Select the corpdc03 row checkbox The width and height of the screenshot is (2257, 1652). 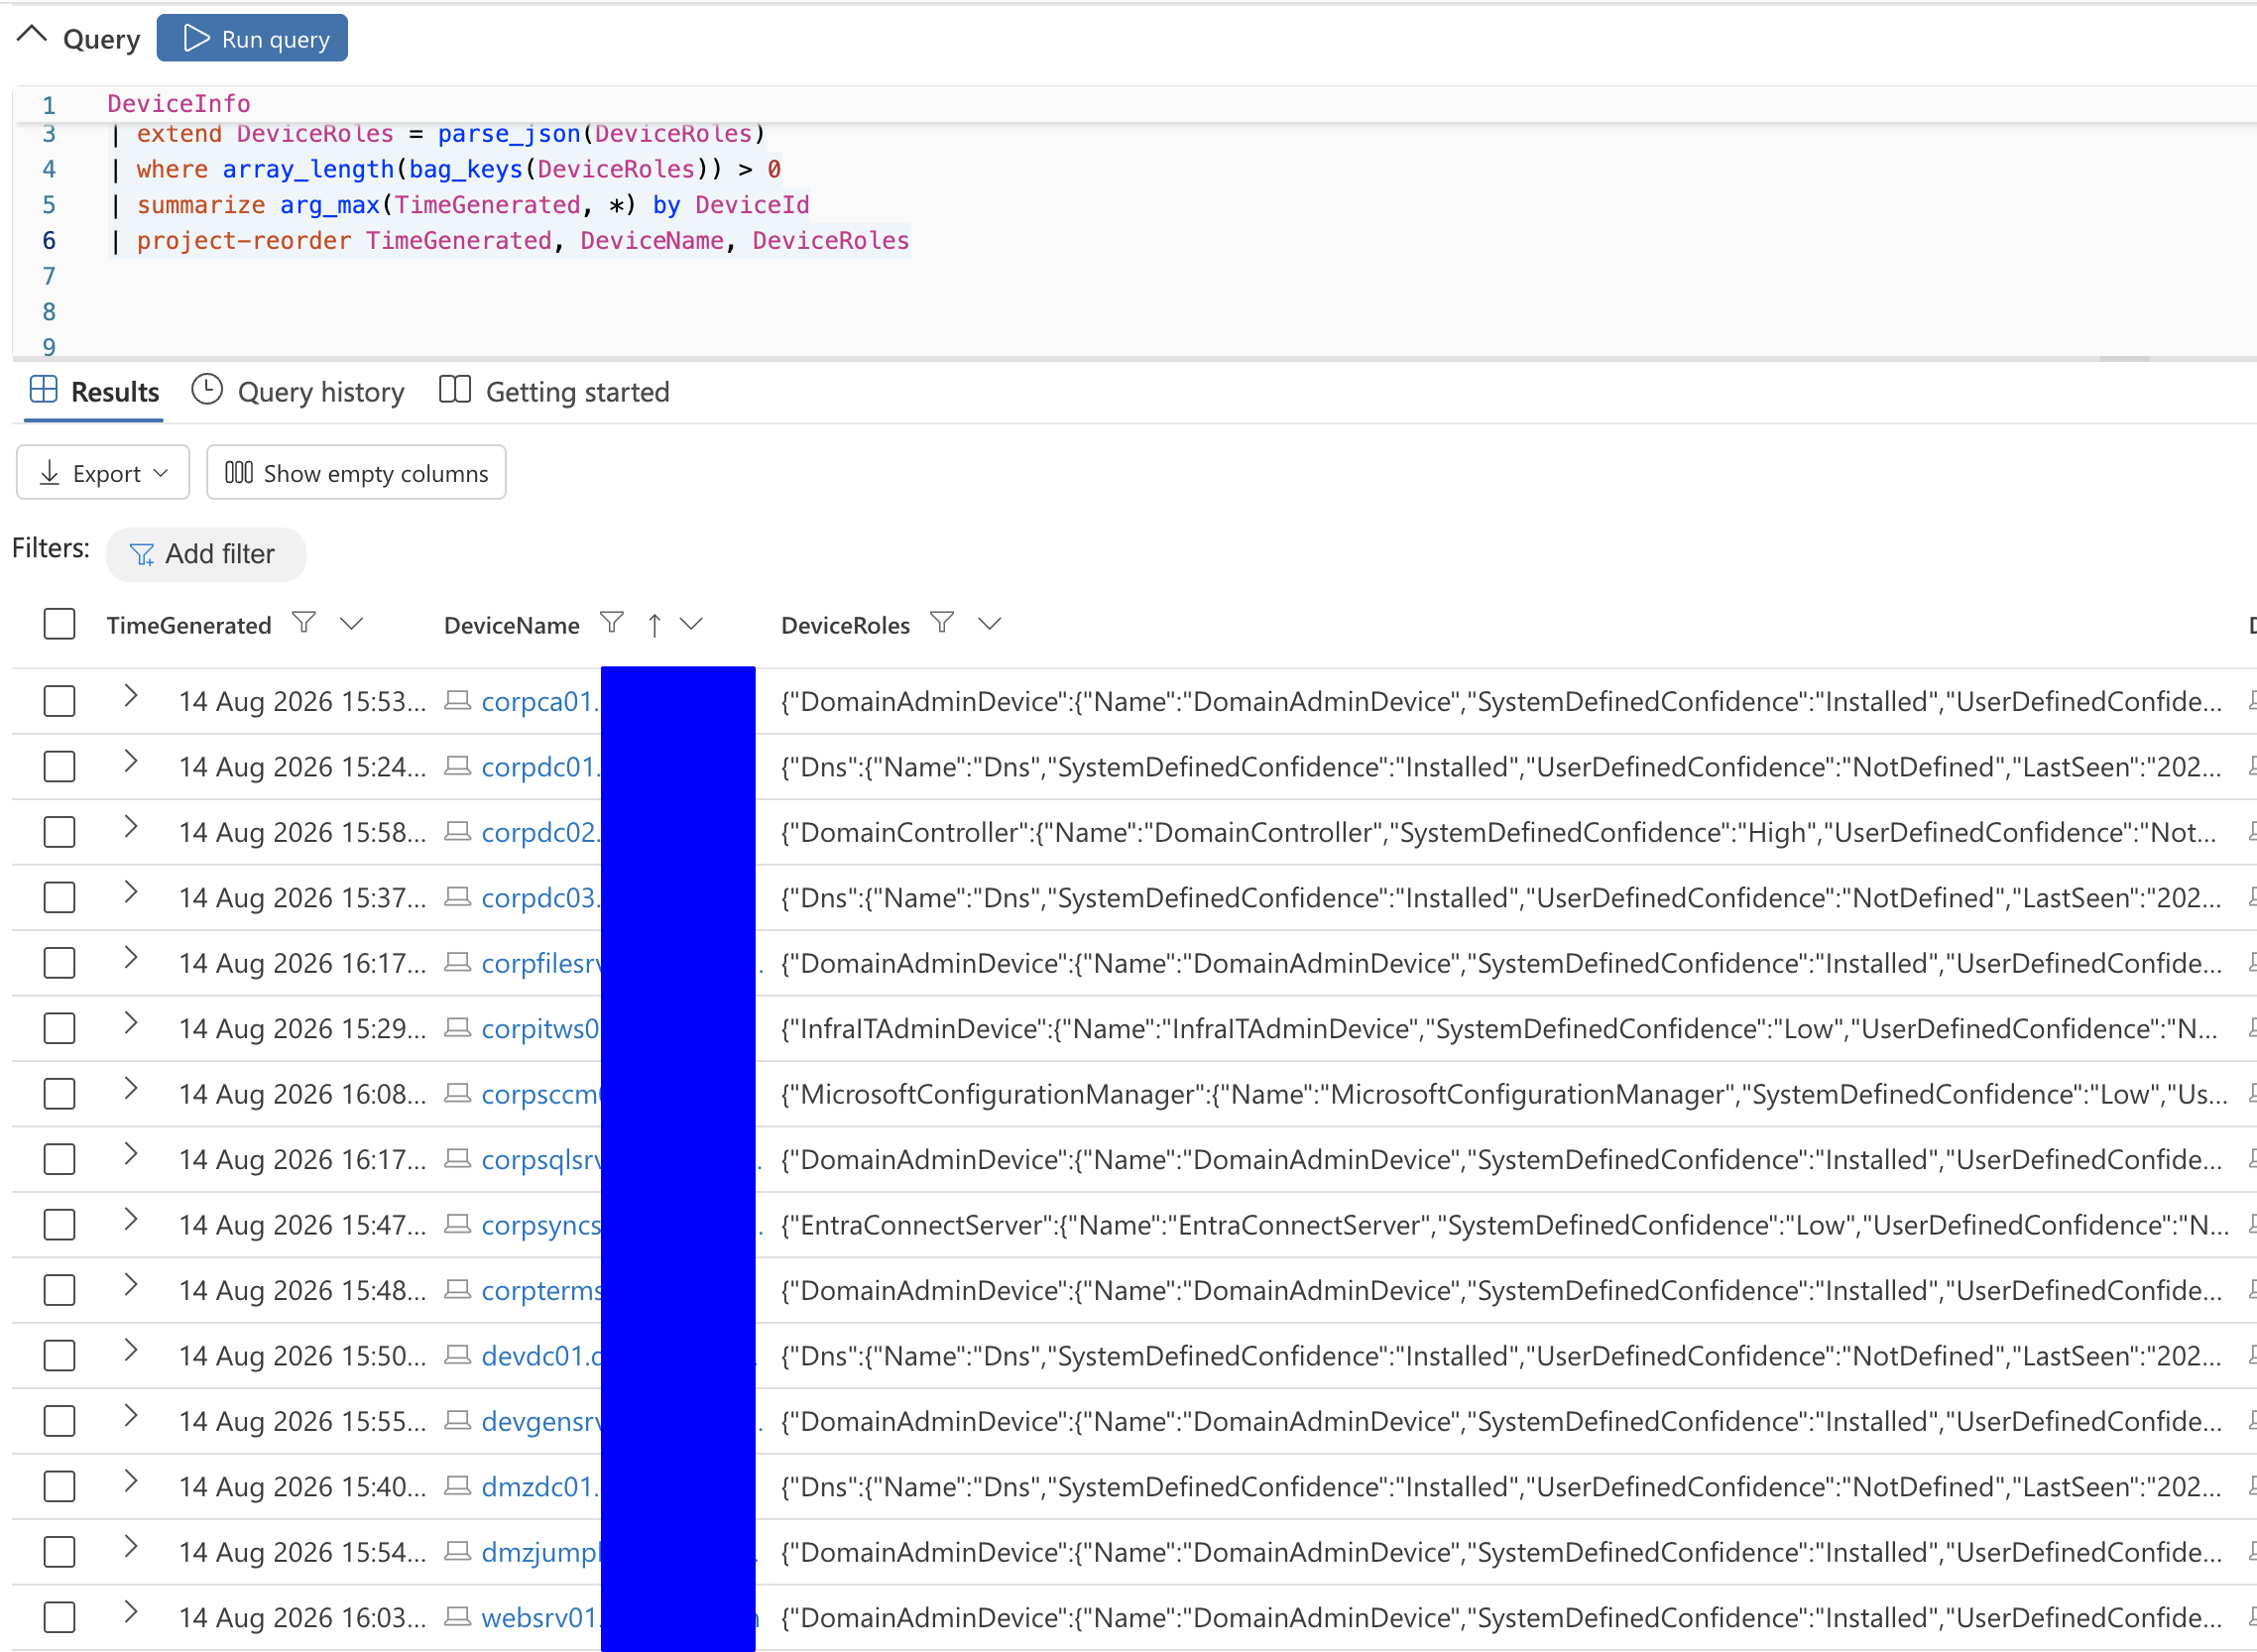coord(59,898)
